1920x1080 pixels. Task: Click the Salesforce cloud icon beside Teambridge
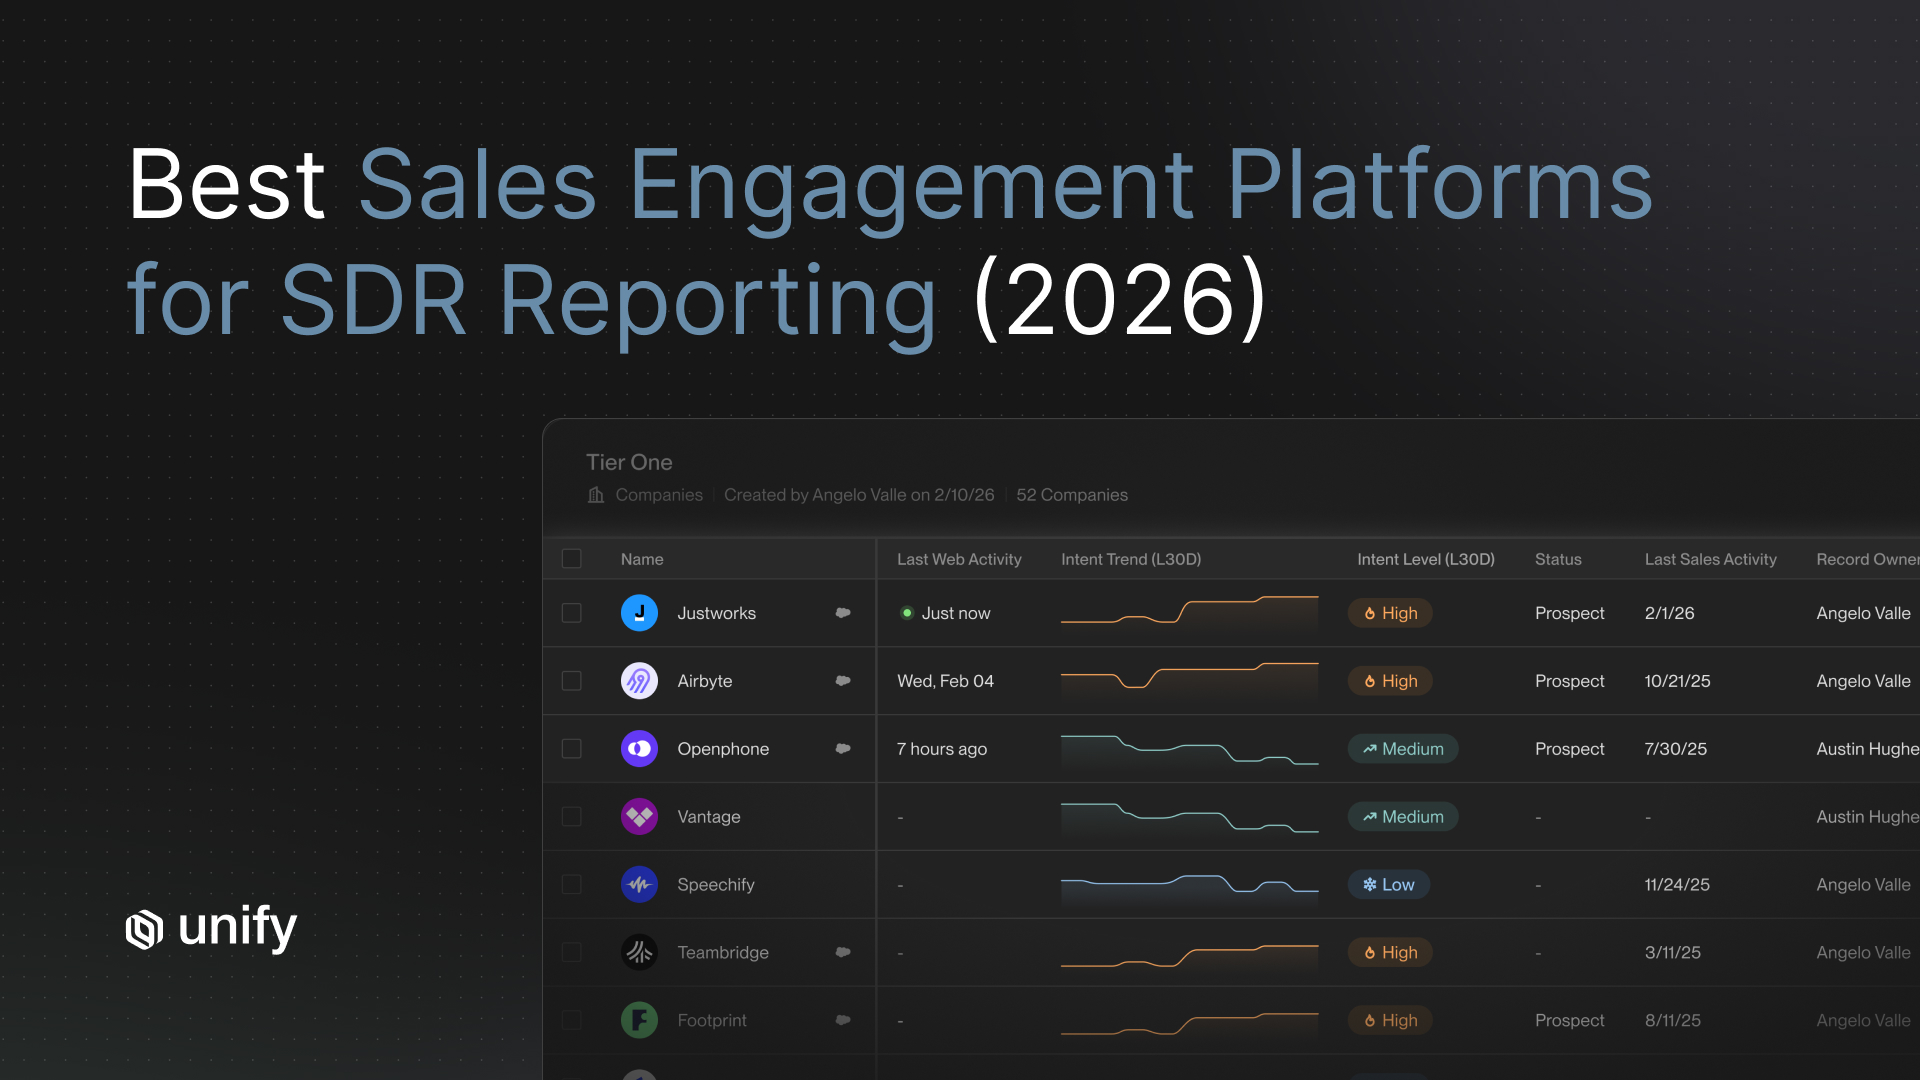(x=843, y=953)
